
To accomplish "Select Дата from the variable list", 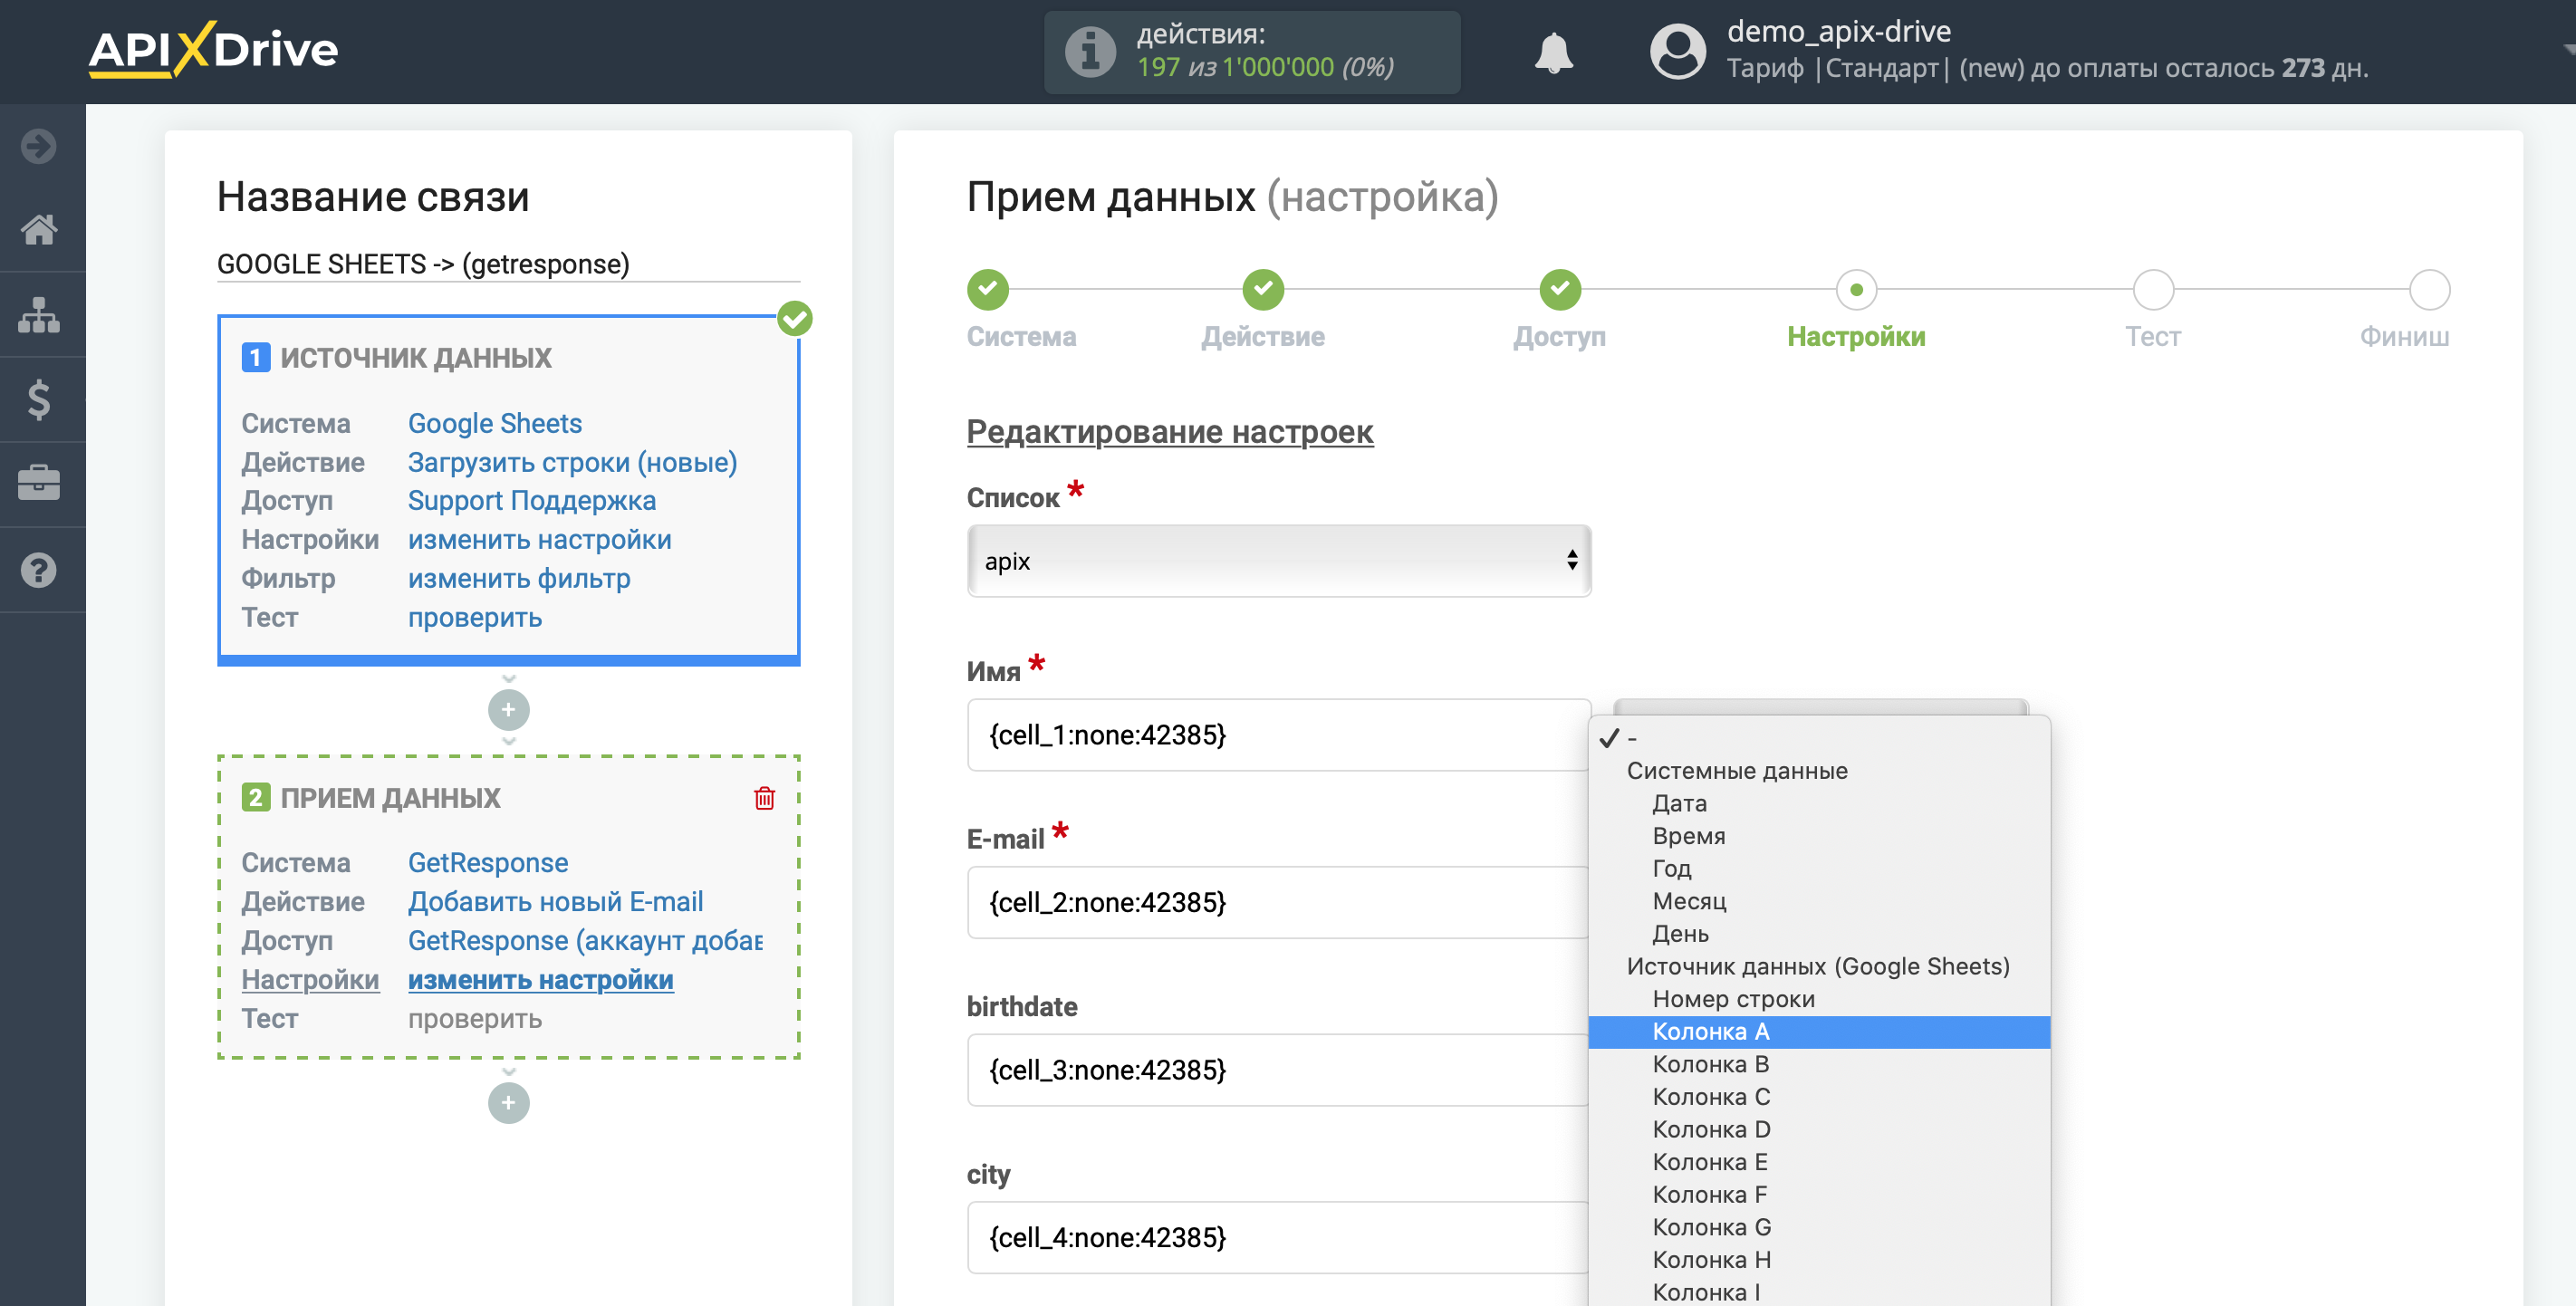I will tap(1819, 803).
